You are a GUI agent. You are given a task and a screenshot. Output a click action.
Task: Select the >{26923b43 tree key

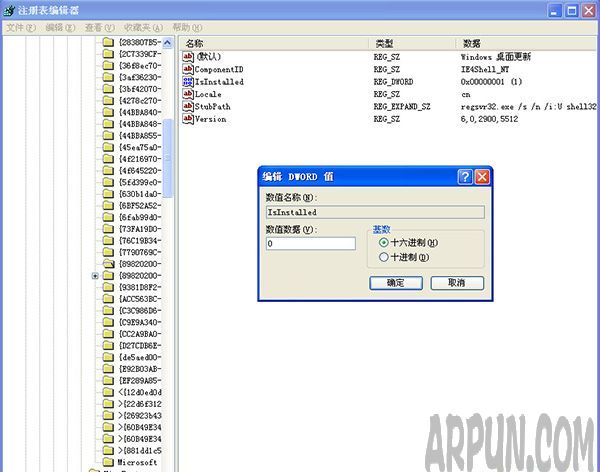click(140, 415)
